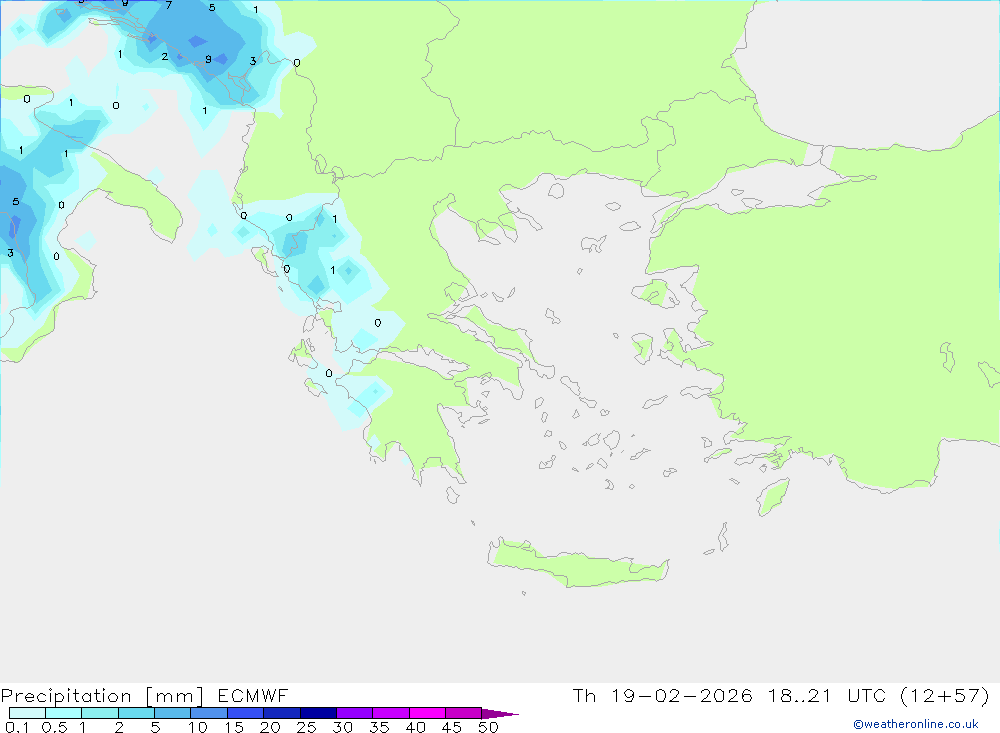The width and height of the screenshot is (1000, 733).
Task: Click the "(12+57)" forecast offset text
Action: click(x=945, y=696)
